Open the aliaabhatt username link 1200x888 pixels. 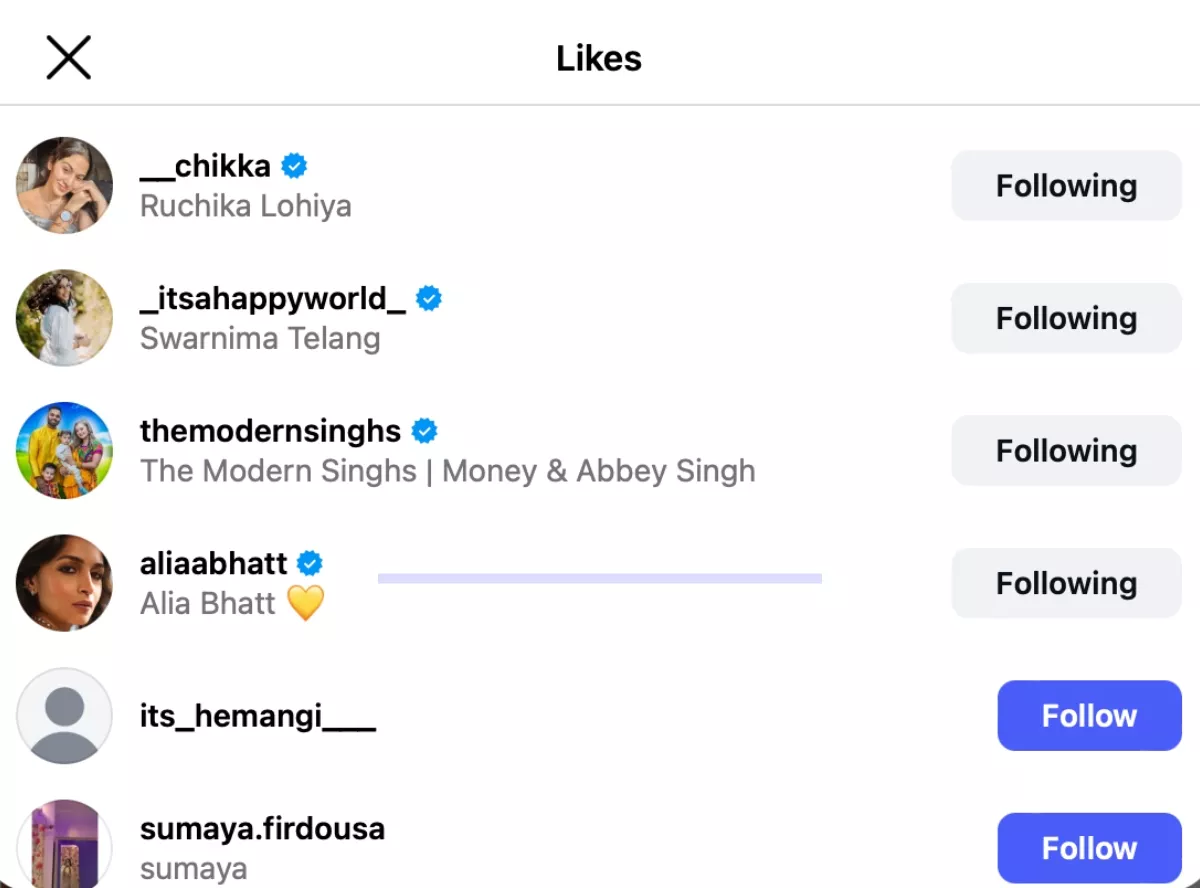(214, 564)
